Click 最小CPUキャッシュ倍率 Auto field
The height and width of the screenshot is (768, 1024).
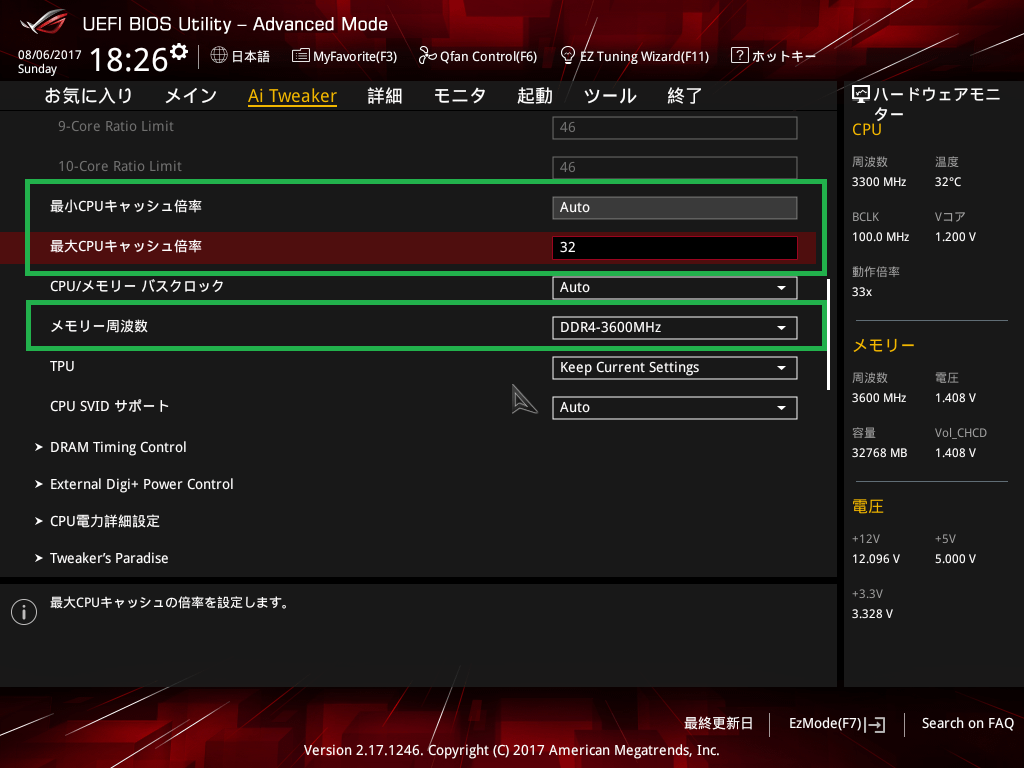click(x=675, y=208)
